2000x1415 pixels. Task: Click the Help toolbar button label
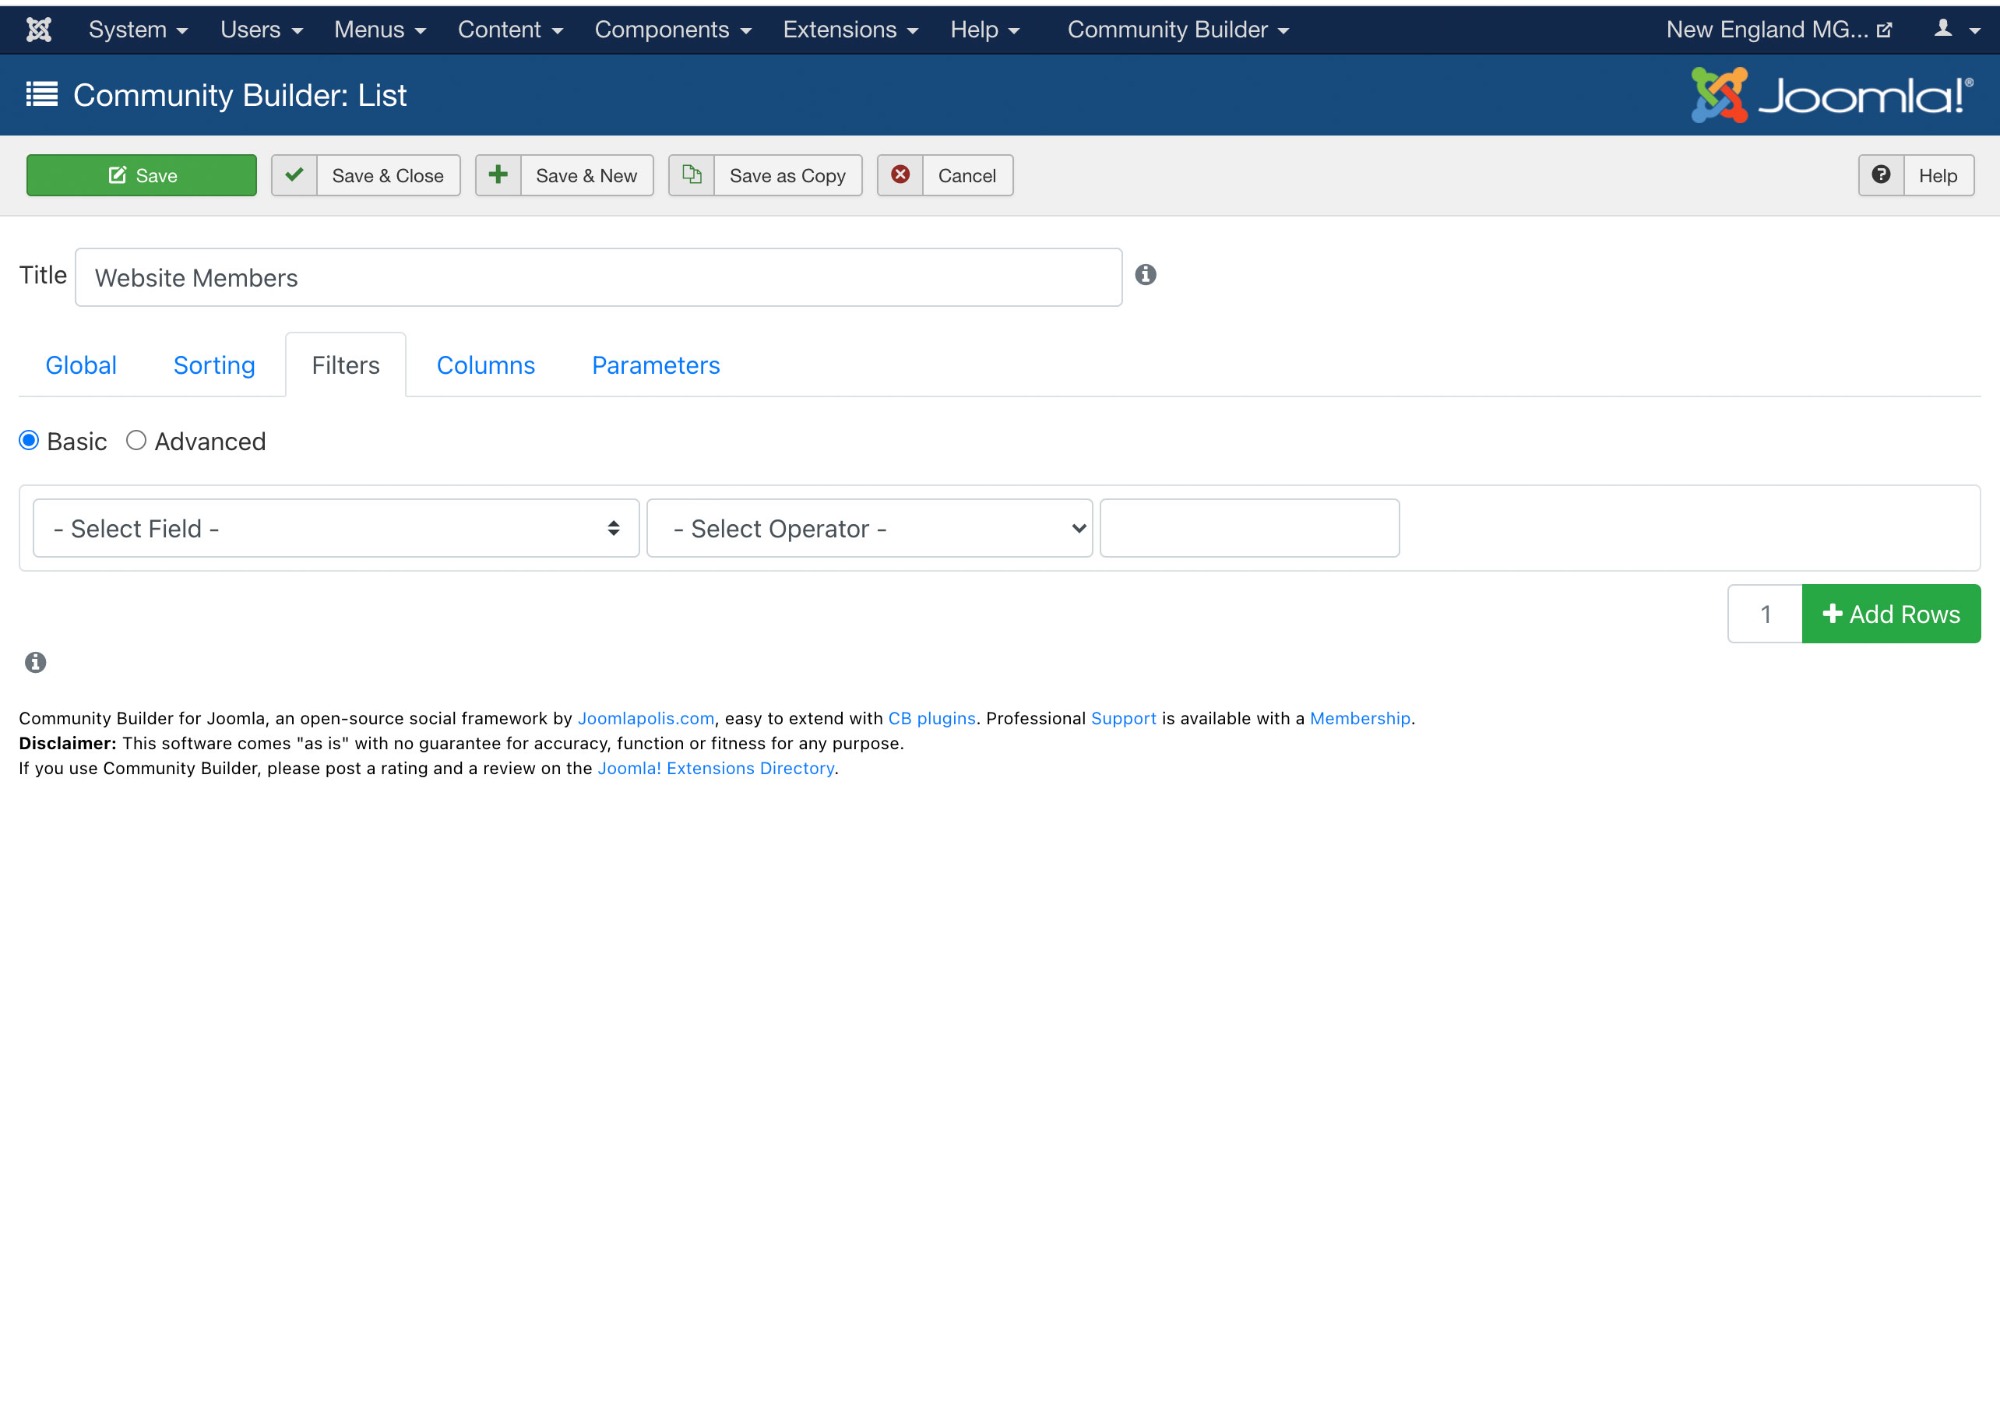pos(1938,176)
